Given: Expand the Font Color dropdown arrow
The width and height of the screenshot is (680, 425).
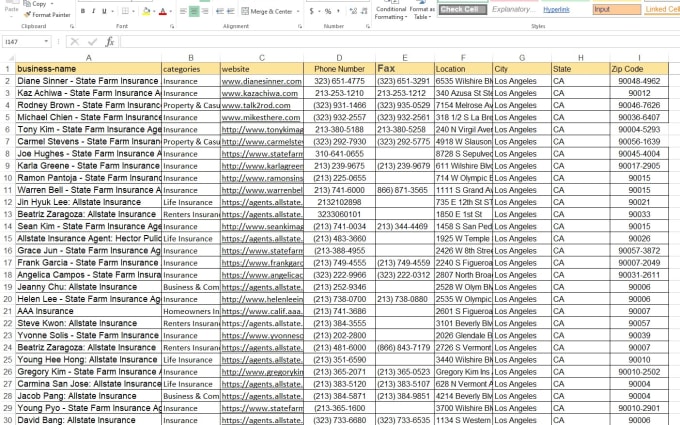Looking at the screenshot, I should 171,11.
